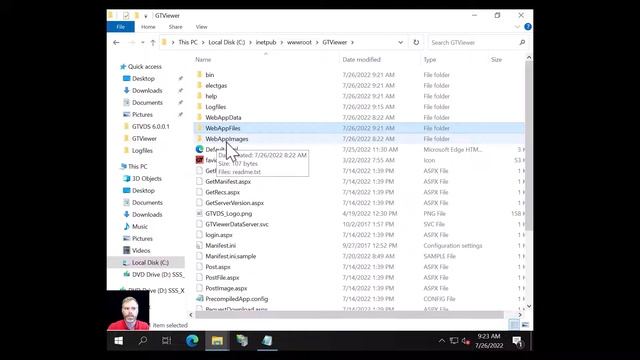
Task: Open This PC in navigation pane
Action: click(138, 167)
